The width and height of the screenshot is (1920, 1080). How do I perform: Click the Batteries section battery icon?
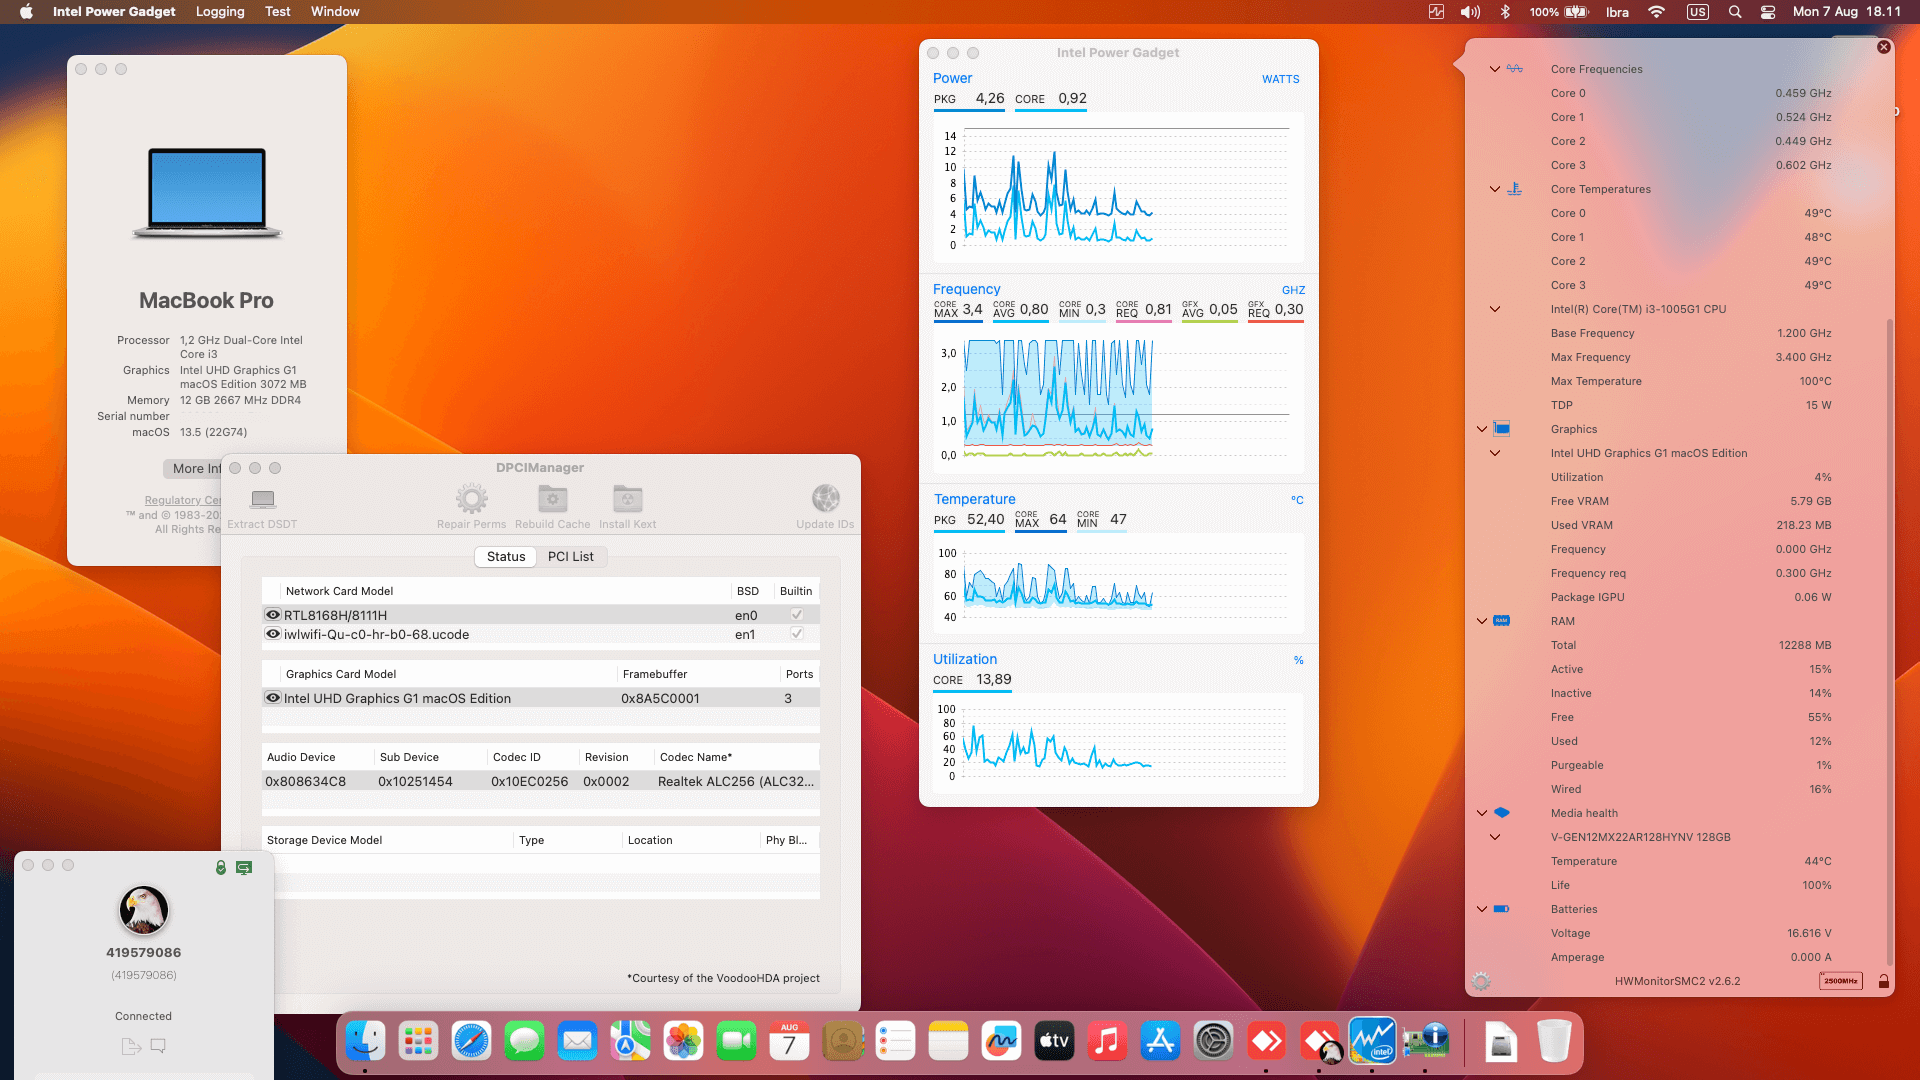pos(1501,909)
